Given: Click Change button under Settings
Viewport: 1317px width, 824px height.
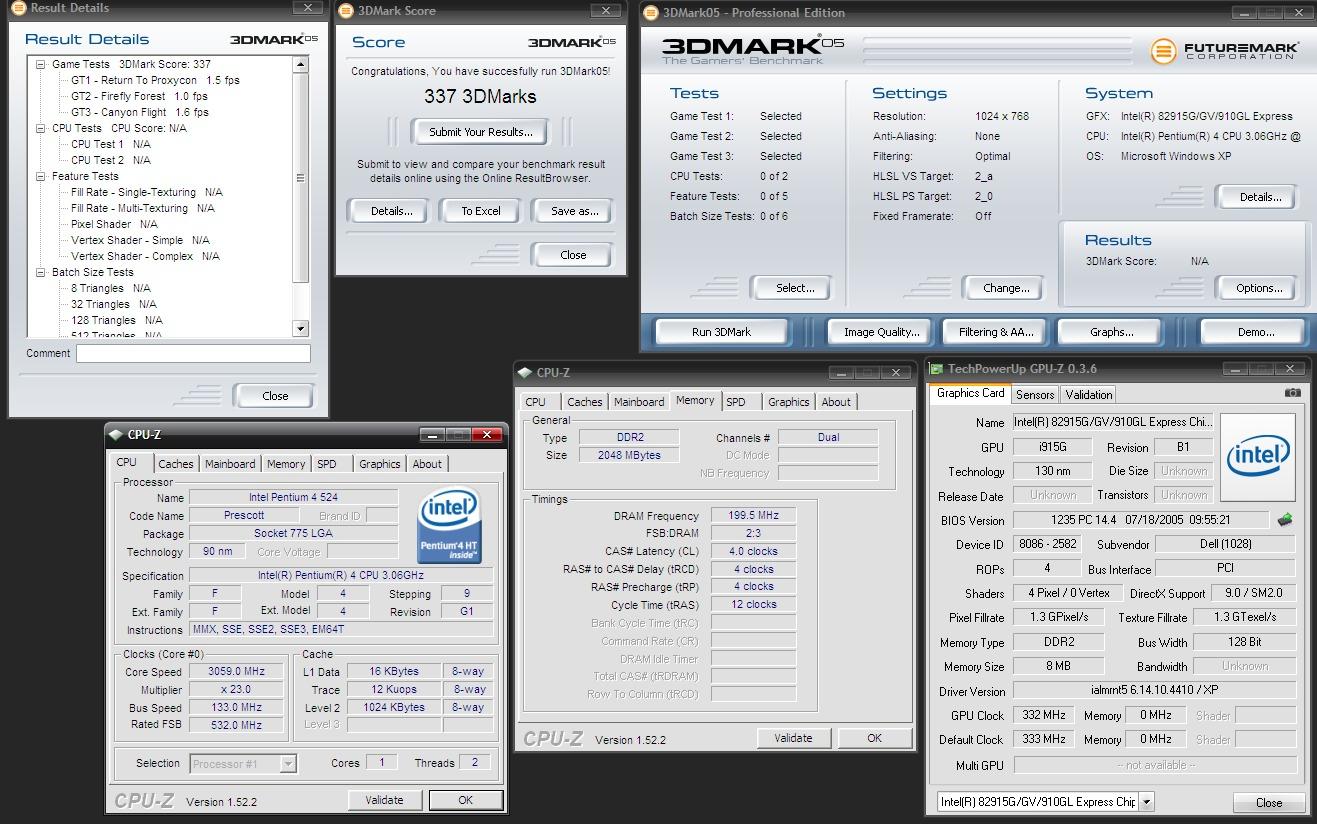Looking at the screenshot, I should click(x=1006, y=288).
